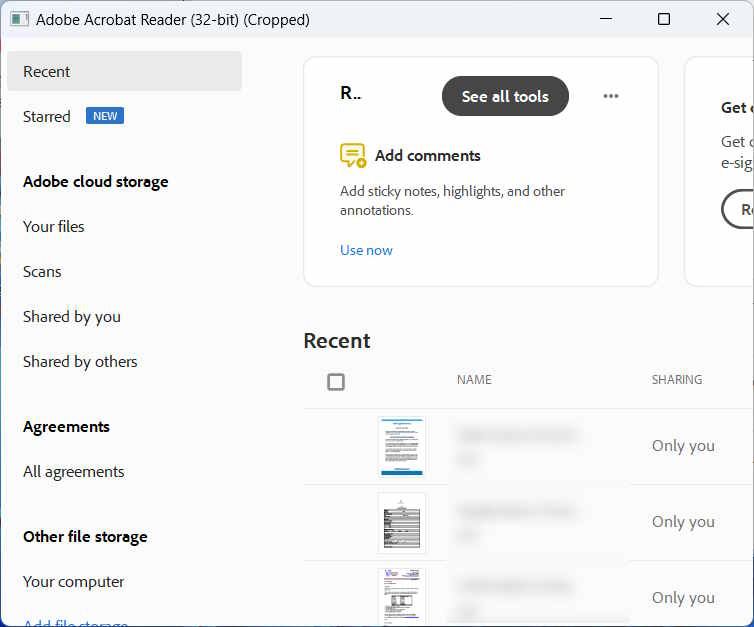Screen dimensions: 754x627
Task: Open Your files in Adobe cloud storage
Action: (x=53, y=226)
